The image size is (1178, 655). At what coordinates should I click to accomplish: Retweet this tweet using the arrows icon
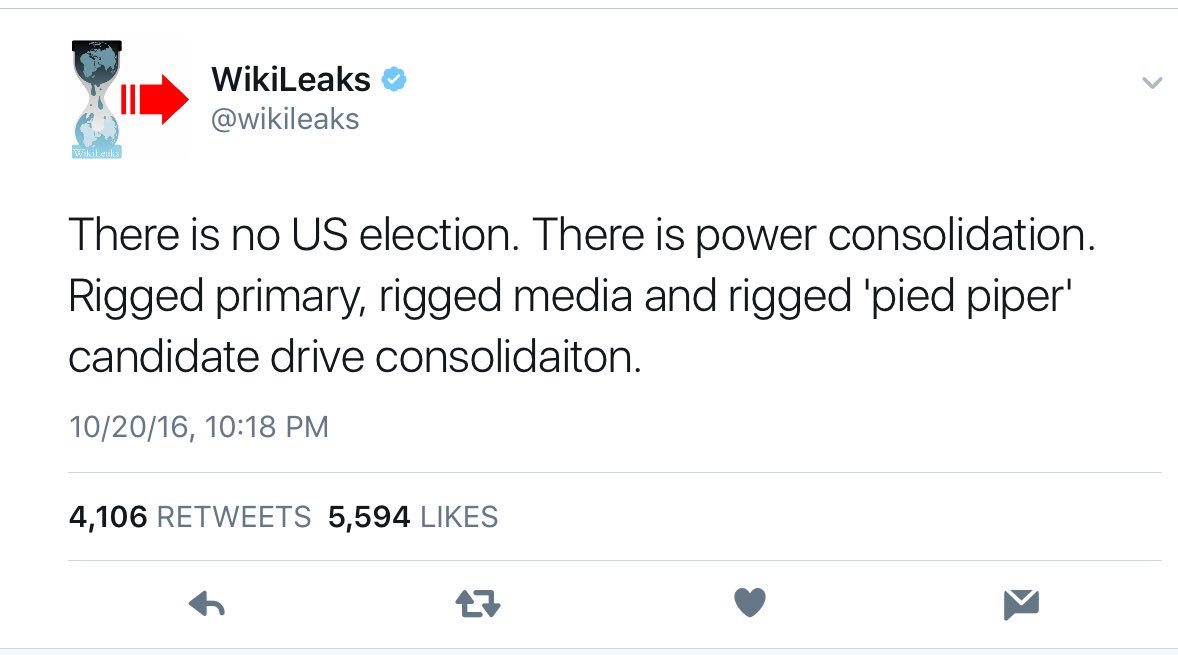coord(478,604)
